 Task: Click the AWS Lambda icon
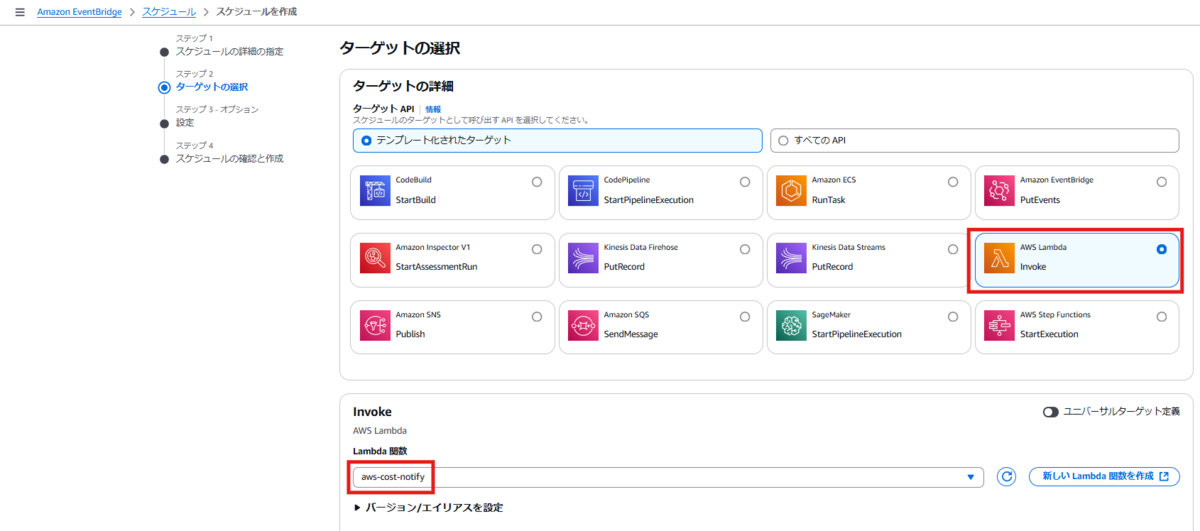[x=1000, y=258]
